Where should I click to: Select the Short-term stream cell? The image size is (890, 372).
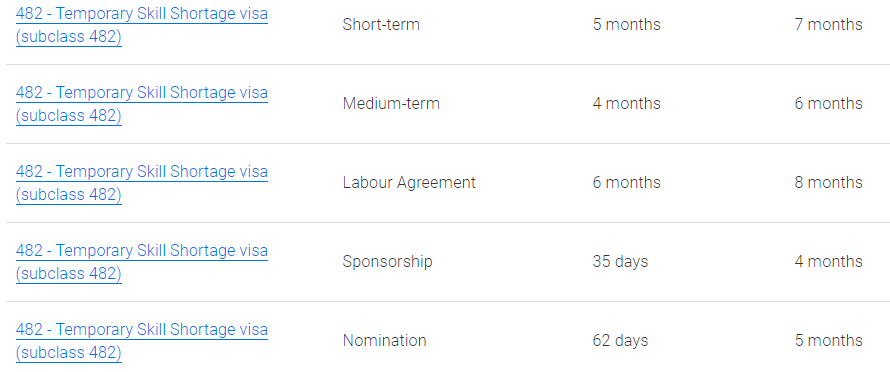(x=381, y=25)
